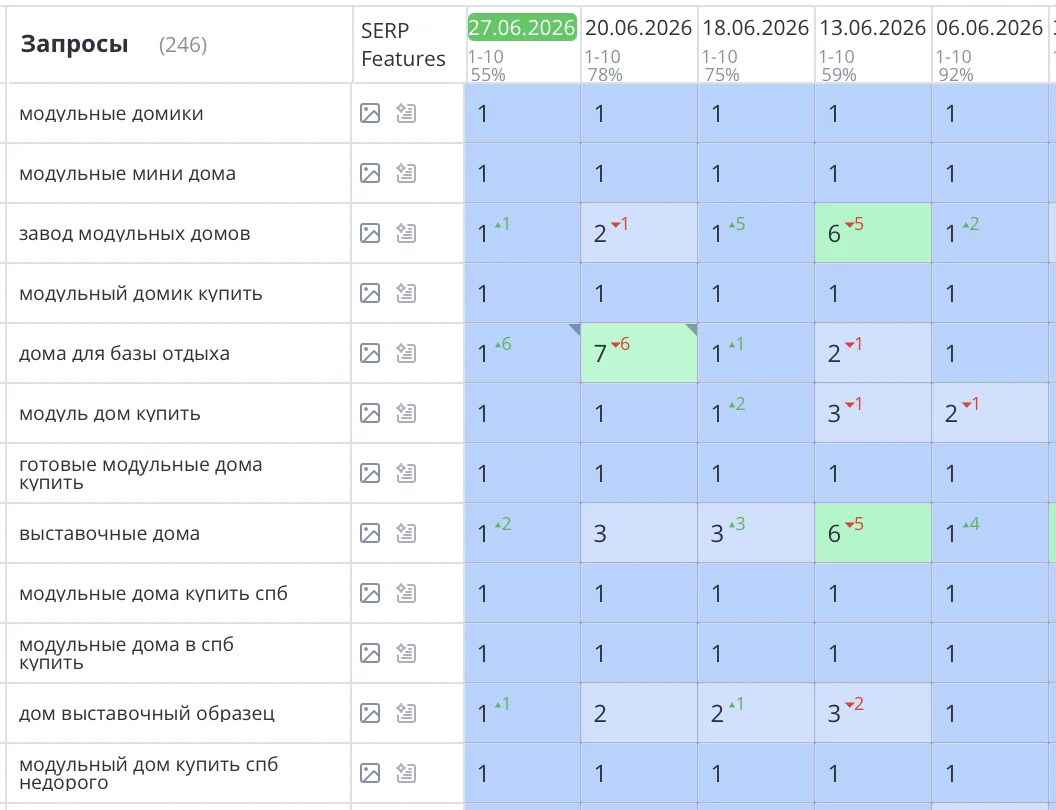Open image SERP icon for 'завод модульных домов'
The height and width of the screenshot is (810, 1056).
[x=370, y=233]
